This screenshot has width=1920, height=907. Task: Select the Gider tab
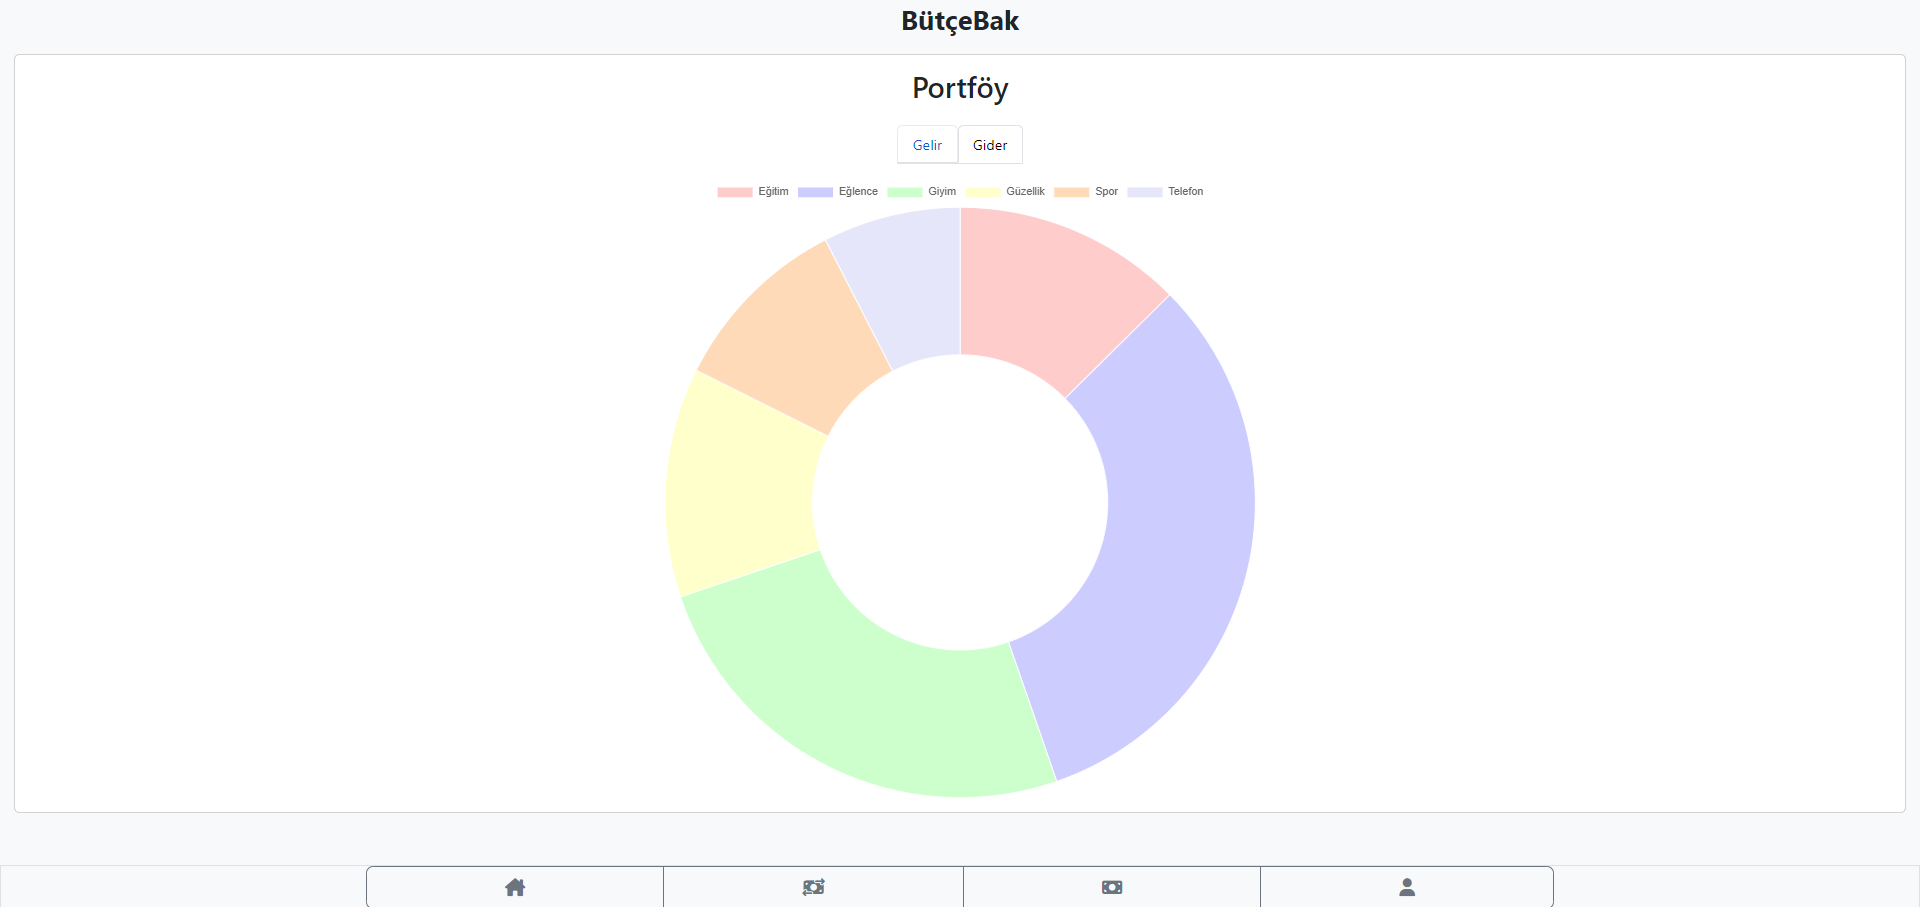point(990,145)
